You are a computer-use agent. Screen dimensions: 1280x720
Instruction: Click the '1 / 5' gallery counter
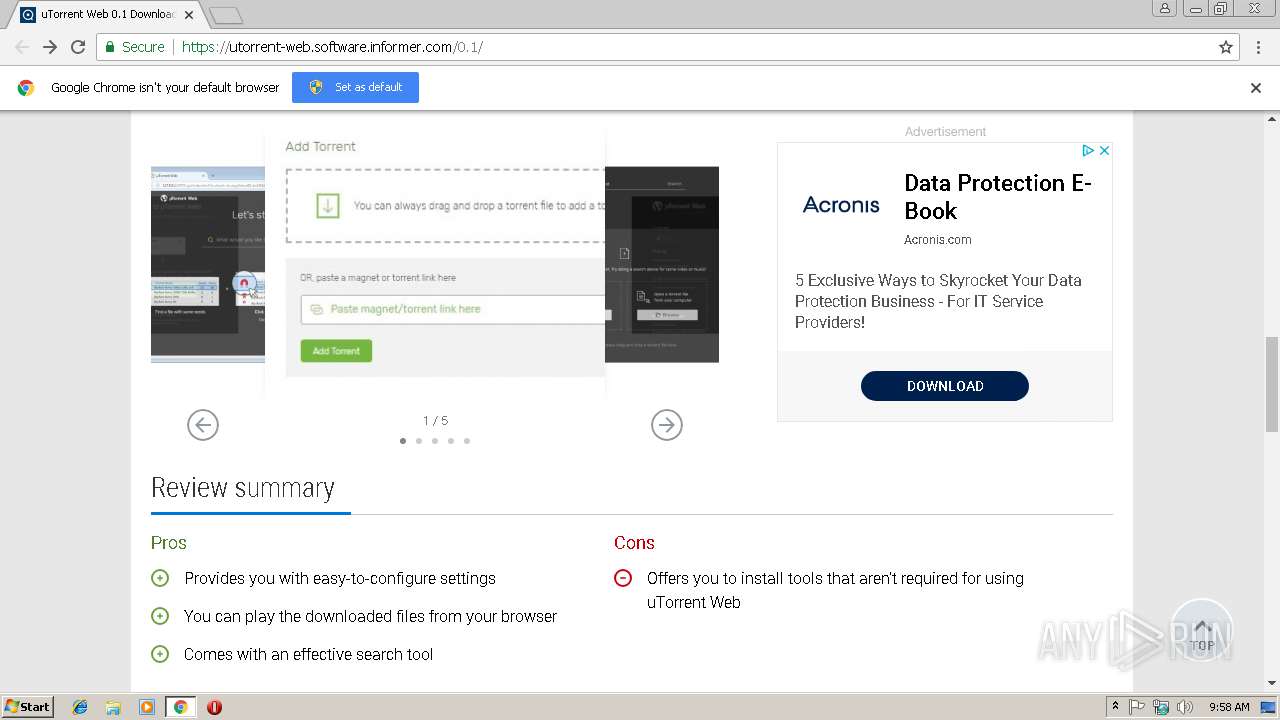click(x=435, y=421)
